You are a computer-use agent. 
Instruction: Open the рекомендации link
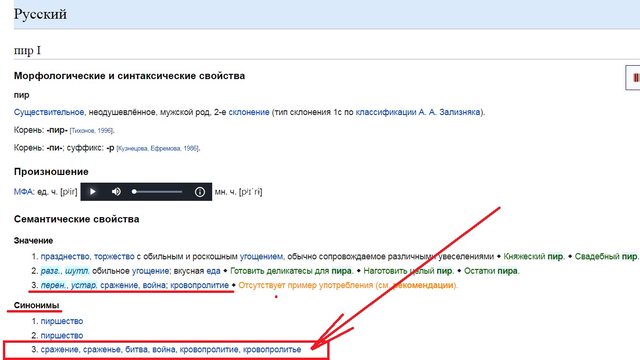pos(422,285)
